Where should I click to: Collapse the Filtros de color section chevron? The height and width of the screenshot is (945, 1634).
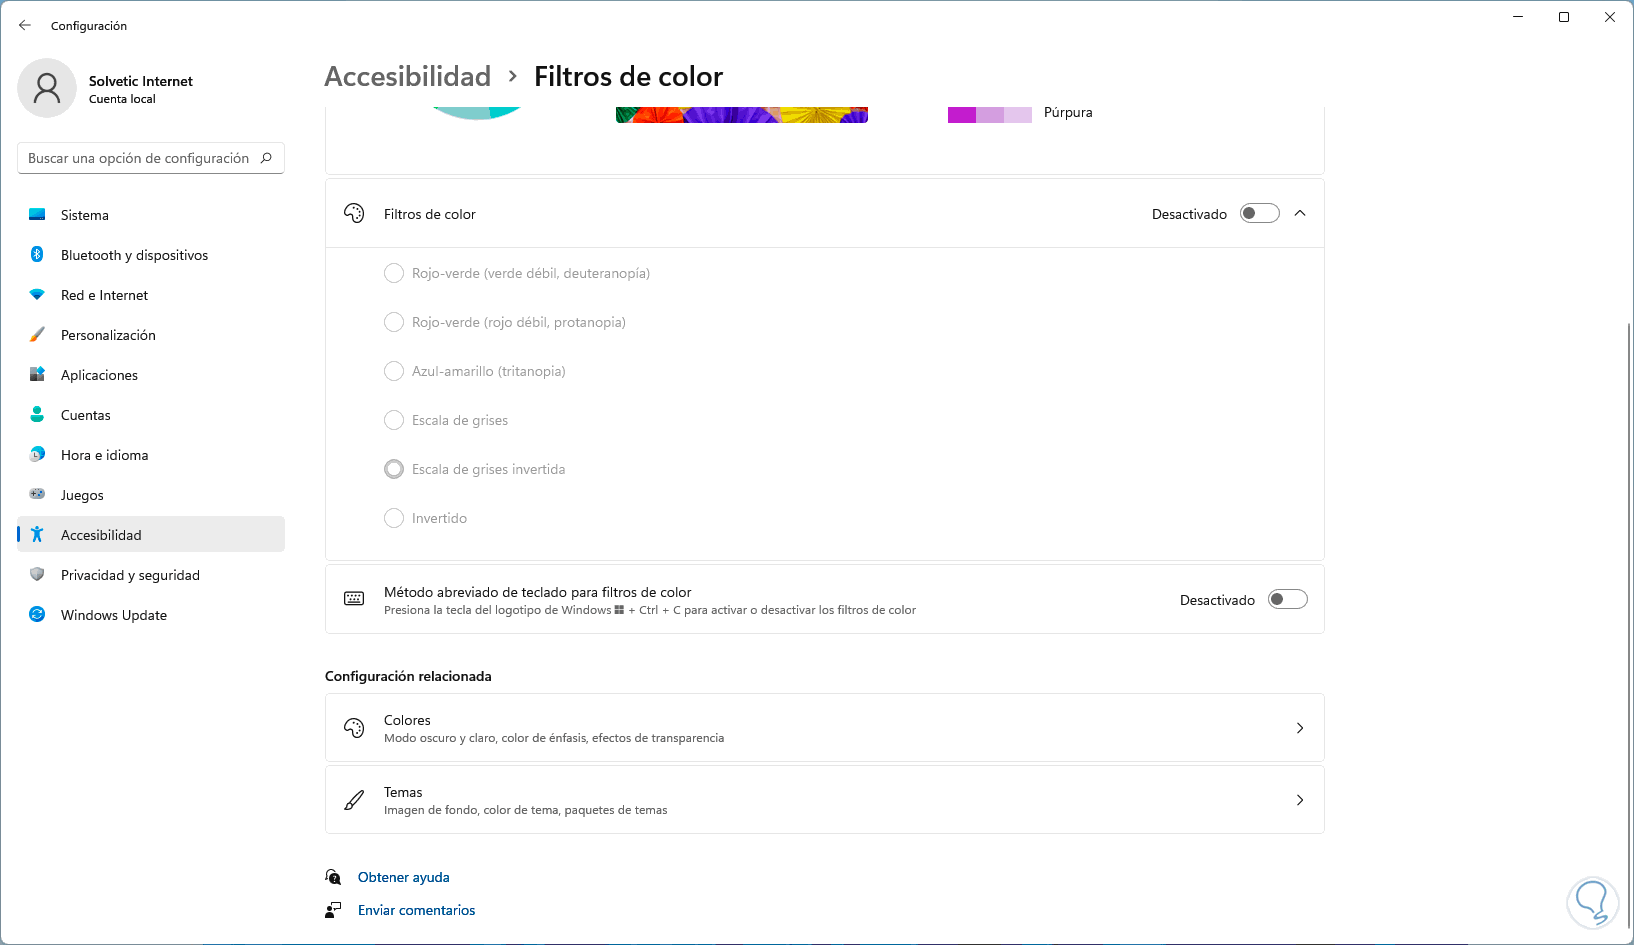[1300, 213]
